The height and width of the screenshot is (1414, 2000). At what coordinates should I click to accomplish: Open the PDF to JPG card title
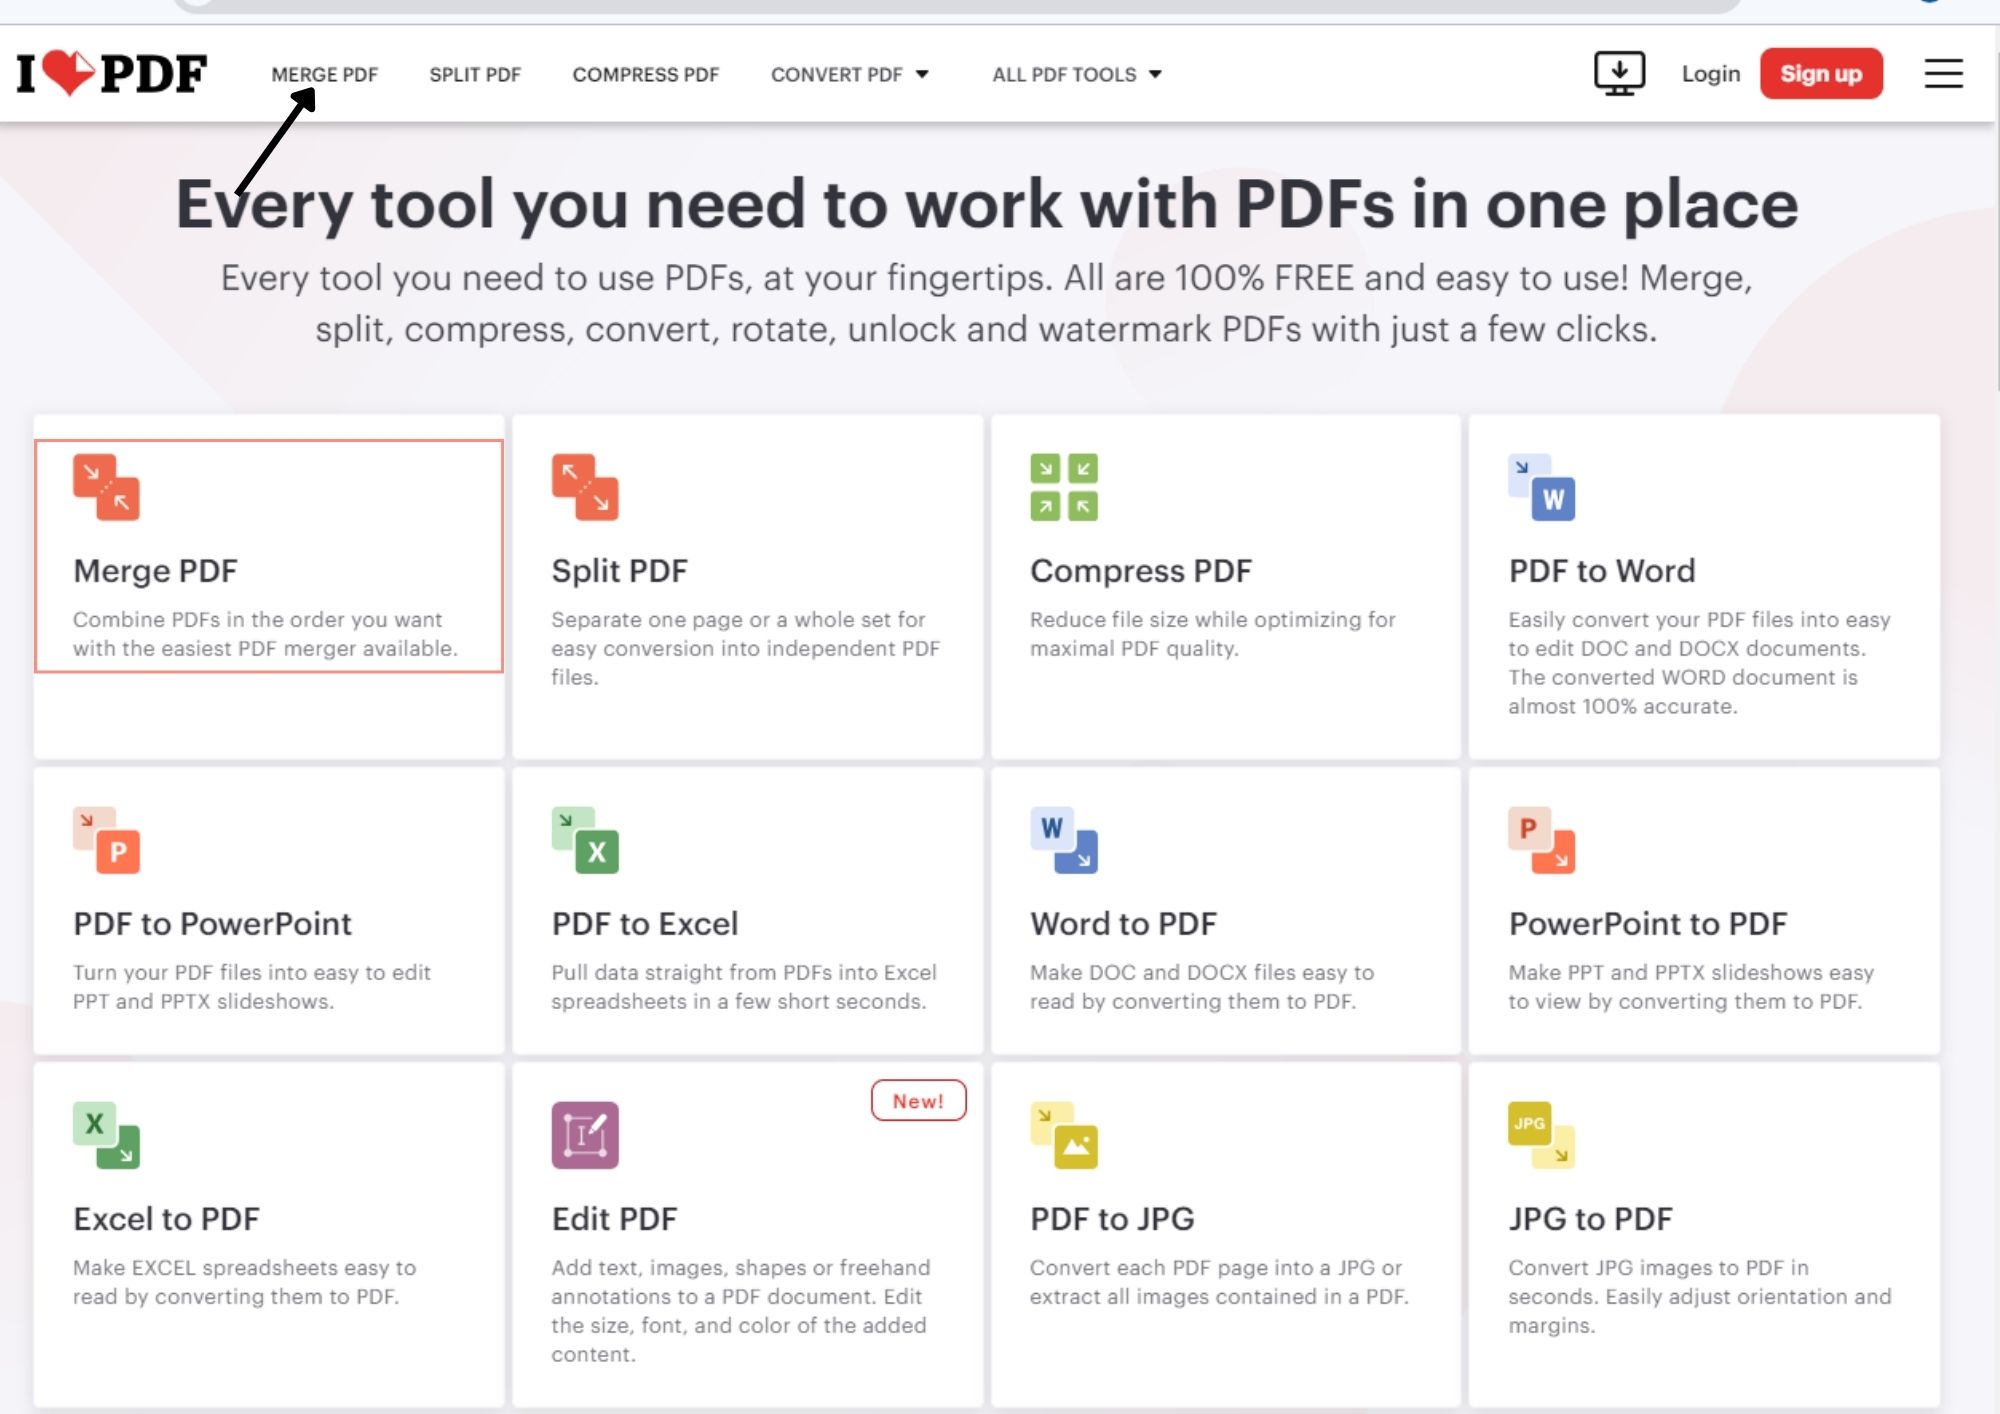click(1112, 1219)
